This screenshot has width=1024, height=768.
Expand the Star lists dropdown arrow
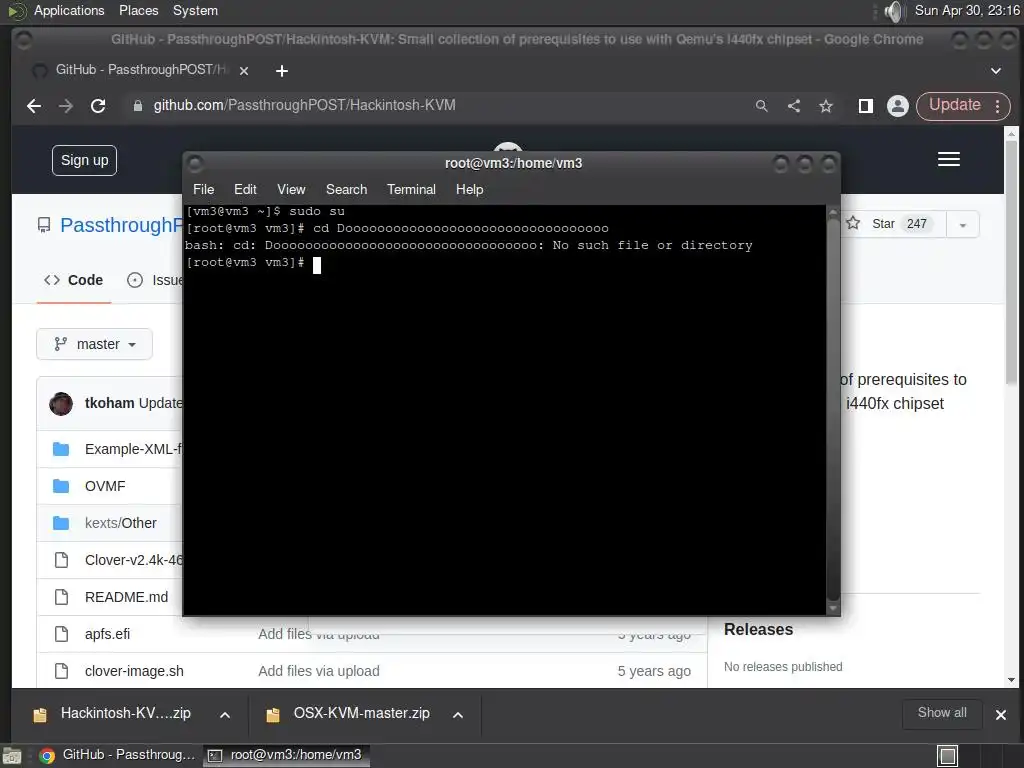click(963, 225)
